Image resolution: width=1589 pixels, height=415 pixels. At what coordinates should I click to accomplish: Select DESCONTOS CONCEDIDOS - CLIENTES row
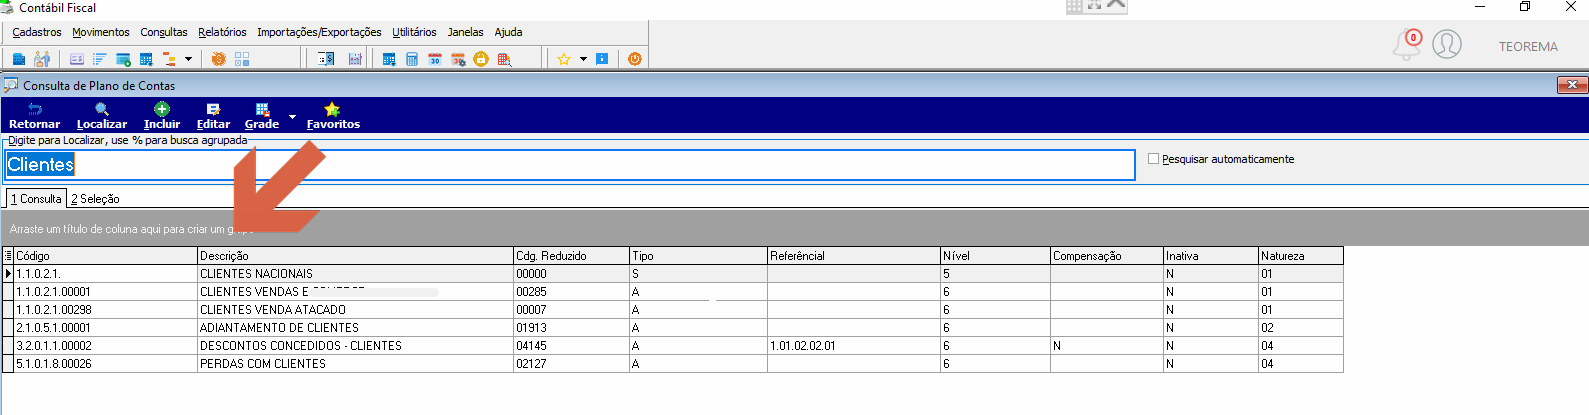click(x=673, y=346)
